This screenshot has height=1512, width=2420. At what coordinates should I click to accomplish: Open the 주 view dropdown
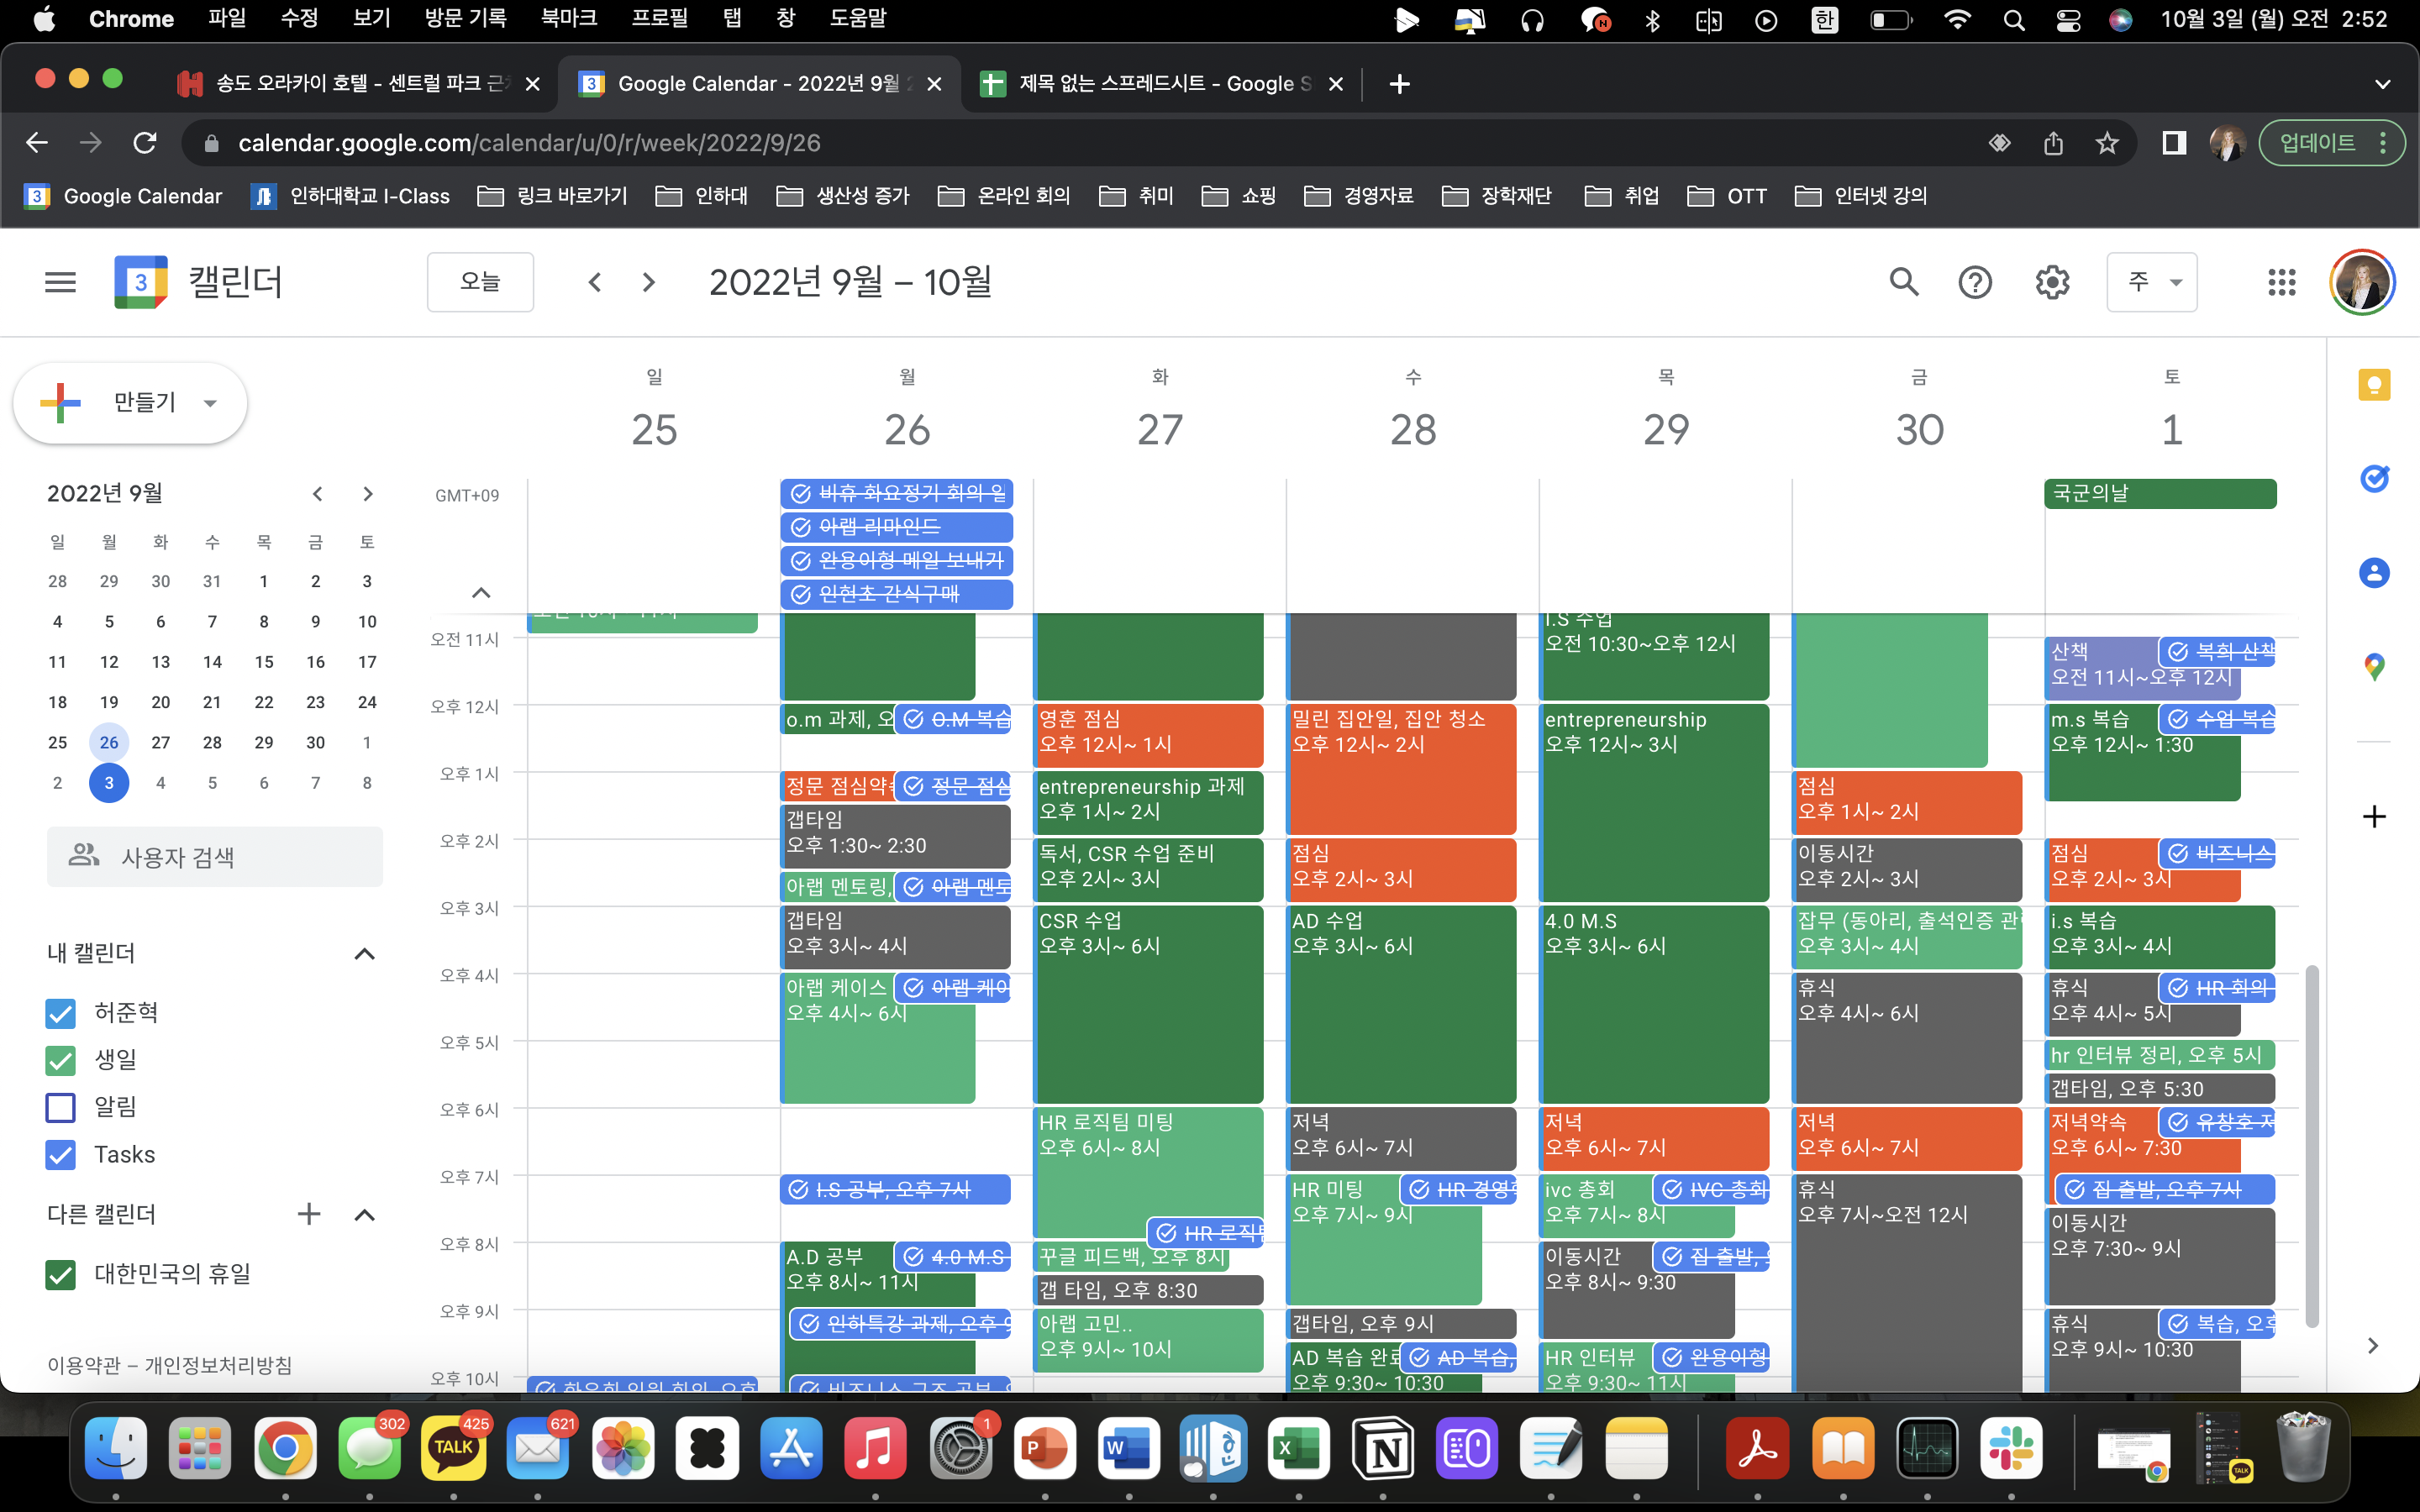click(x=2151, y=282)
